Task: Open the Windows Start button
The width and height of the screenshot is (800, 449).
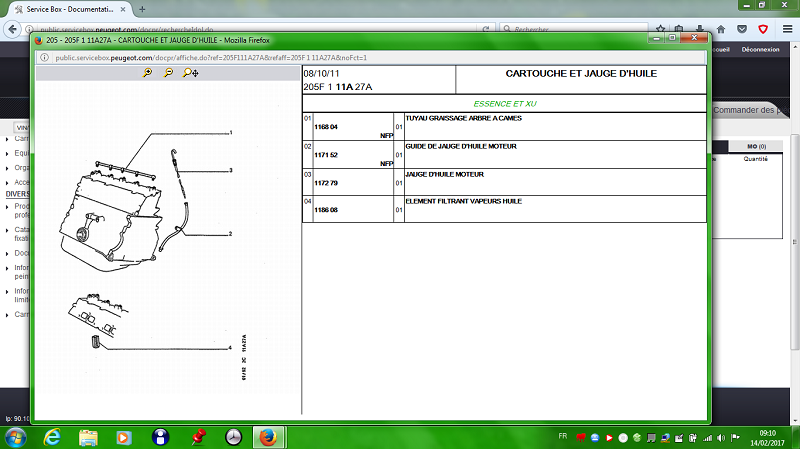Action: click(16, 438)
